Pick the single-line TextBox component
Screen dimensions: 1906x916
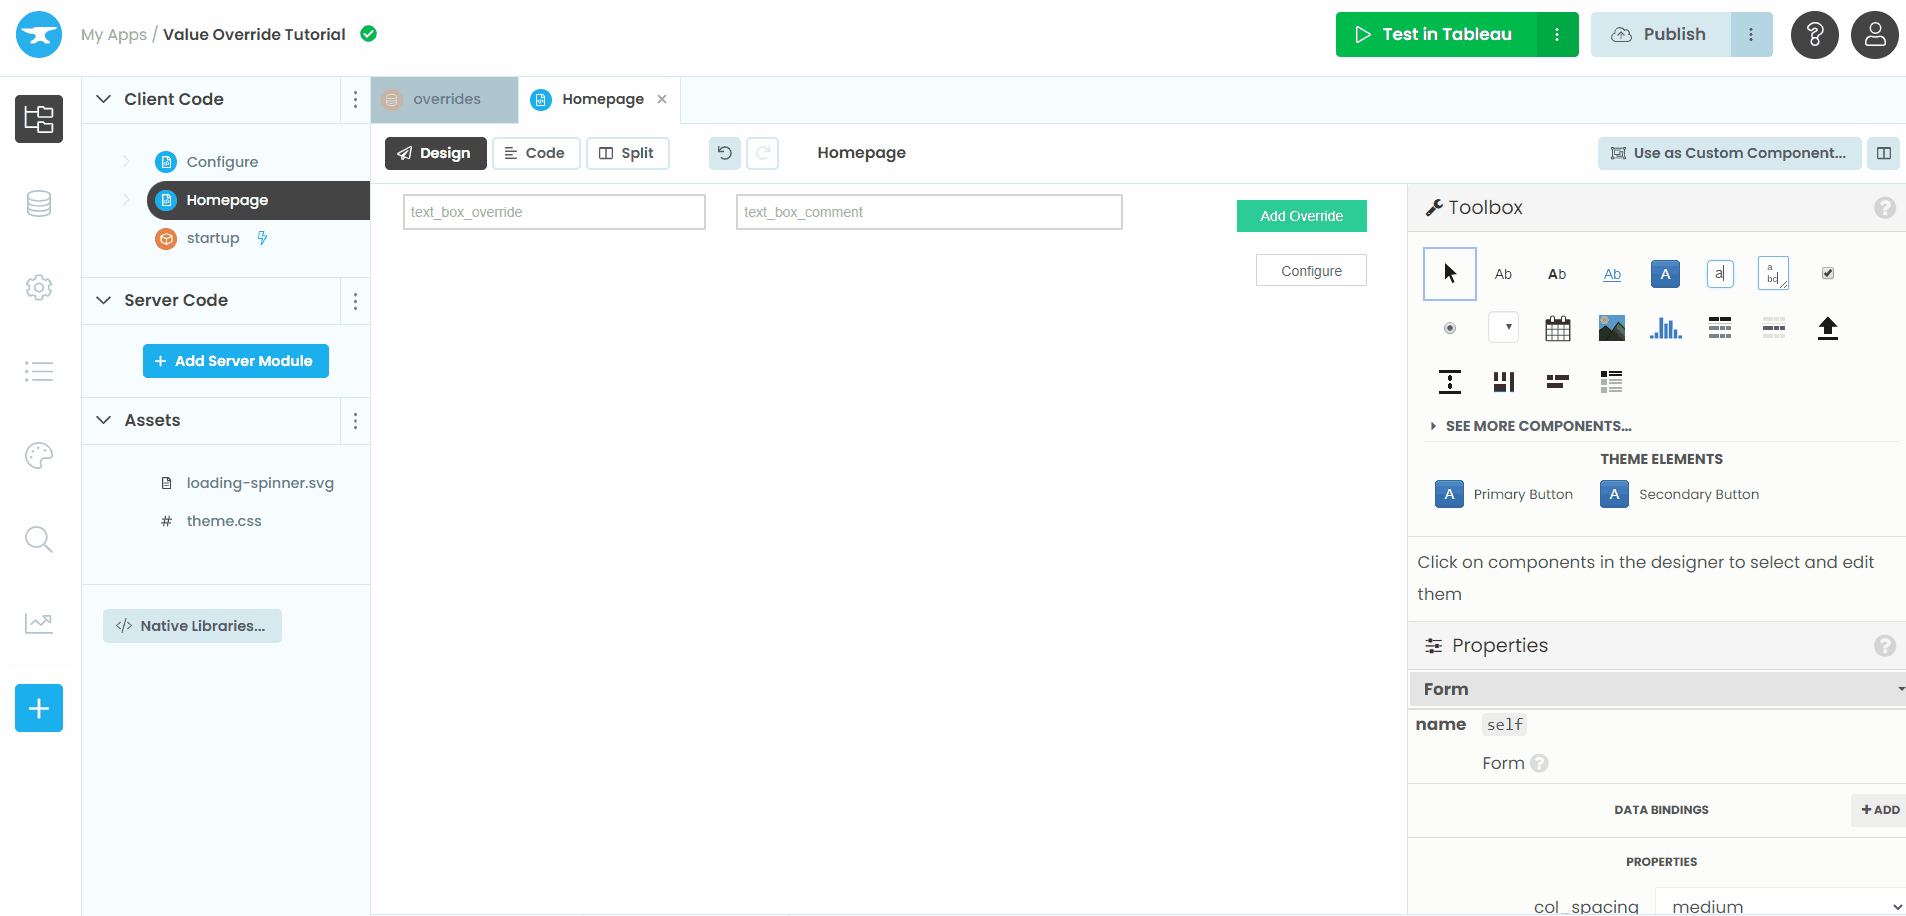(1719, 273)
